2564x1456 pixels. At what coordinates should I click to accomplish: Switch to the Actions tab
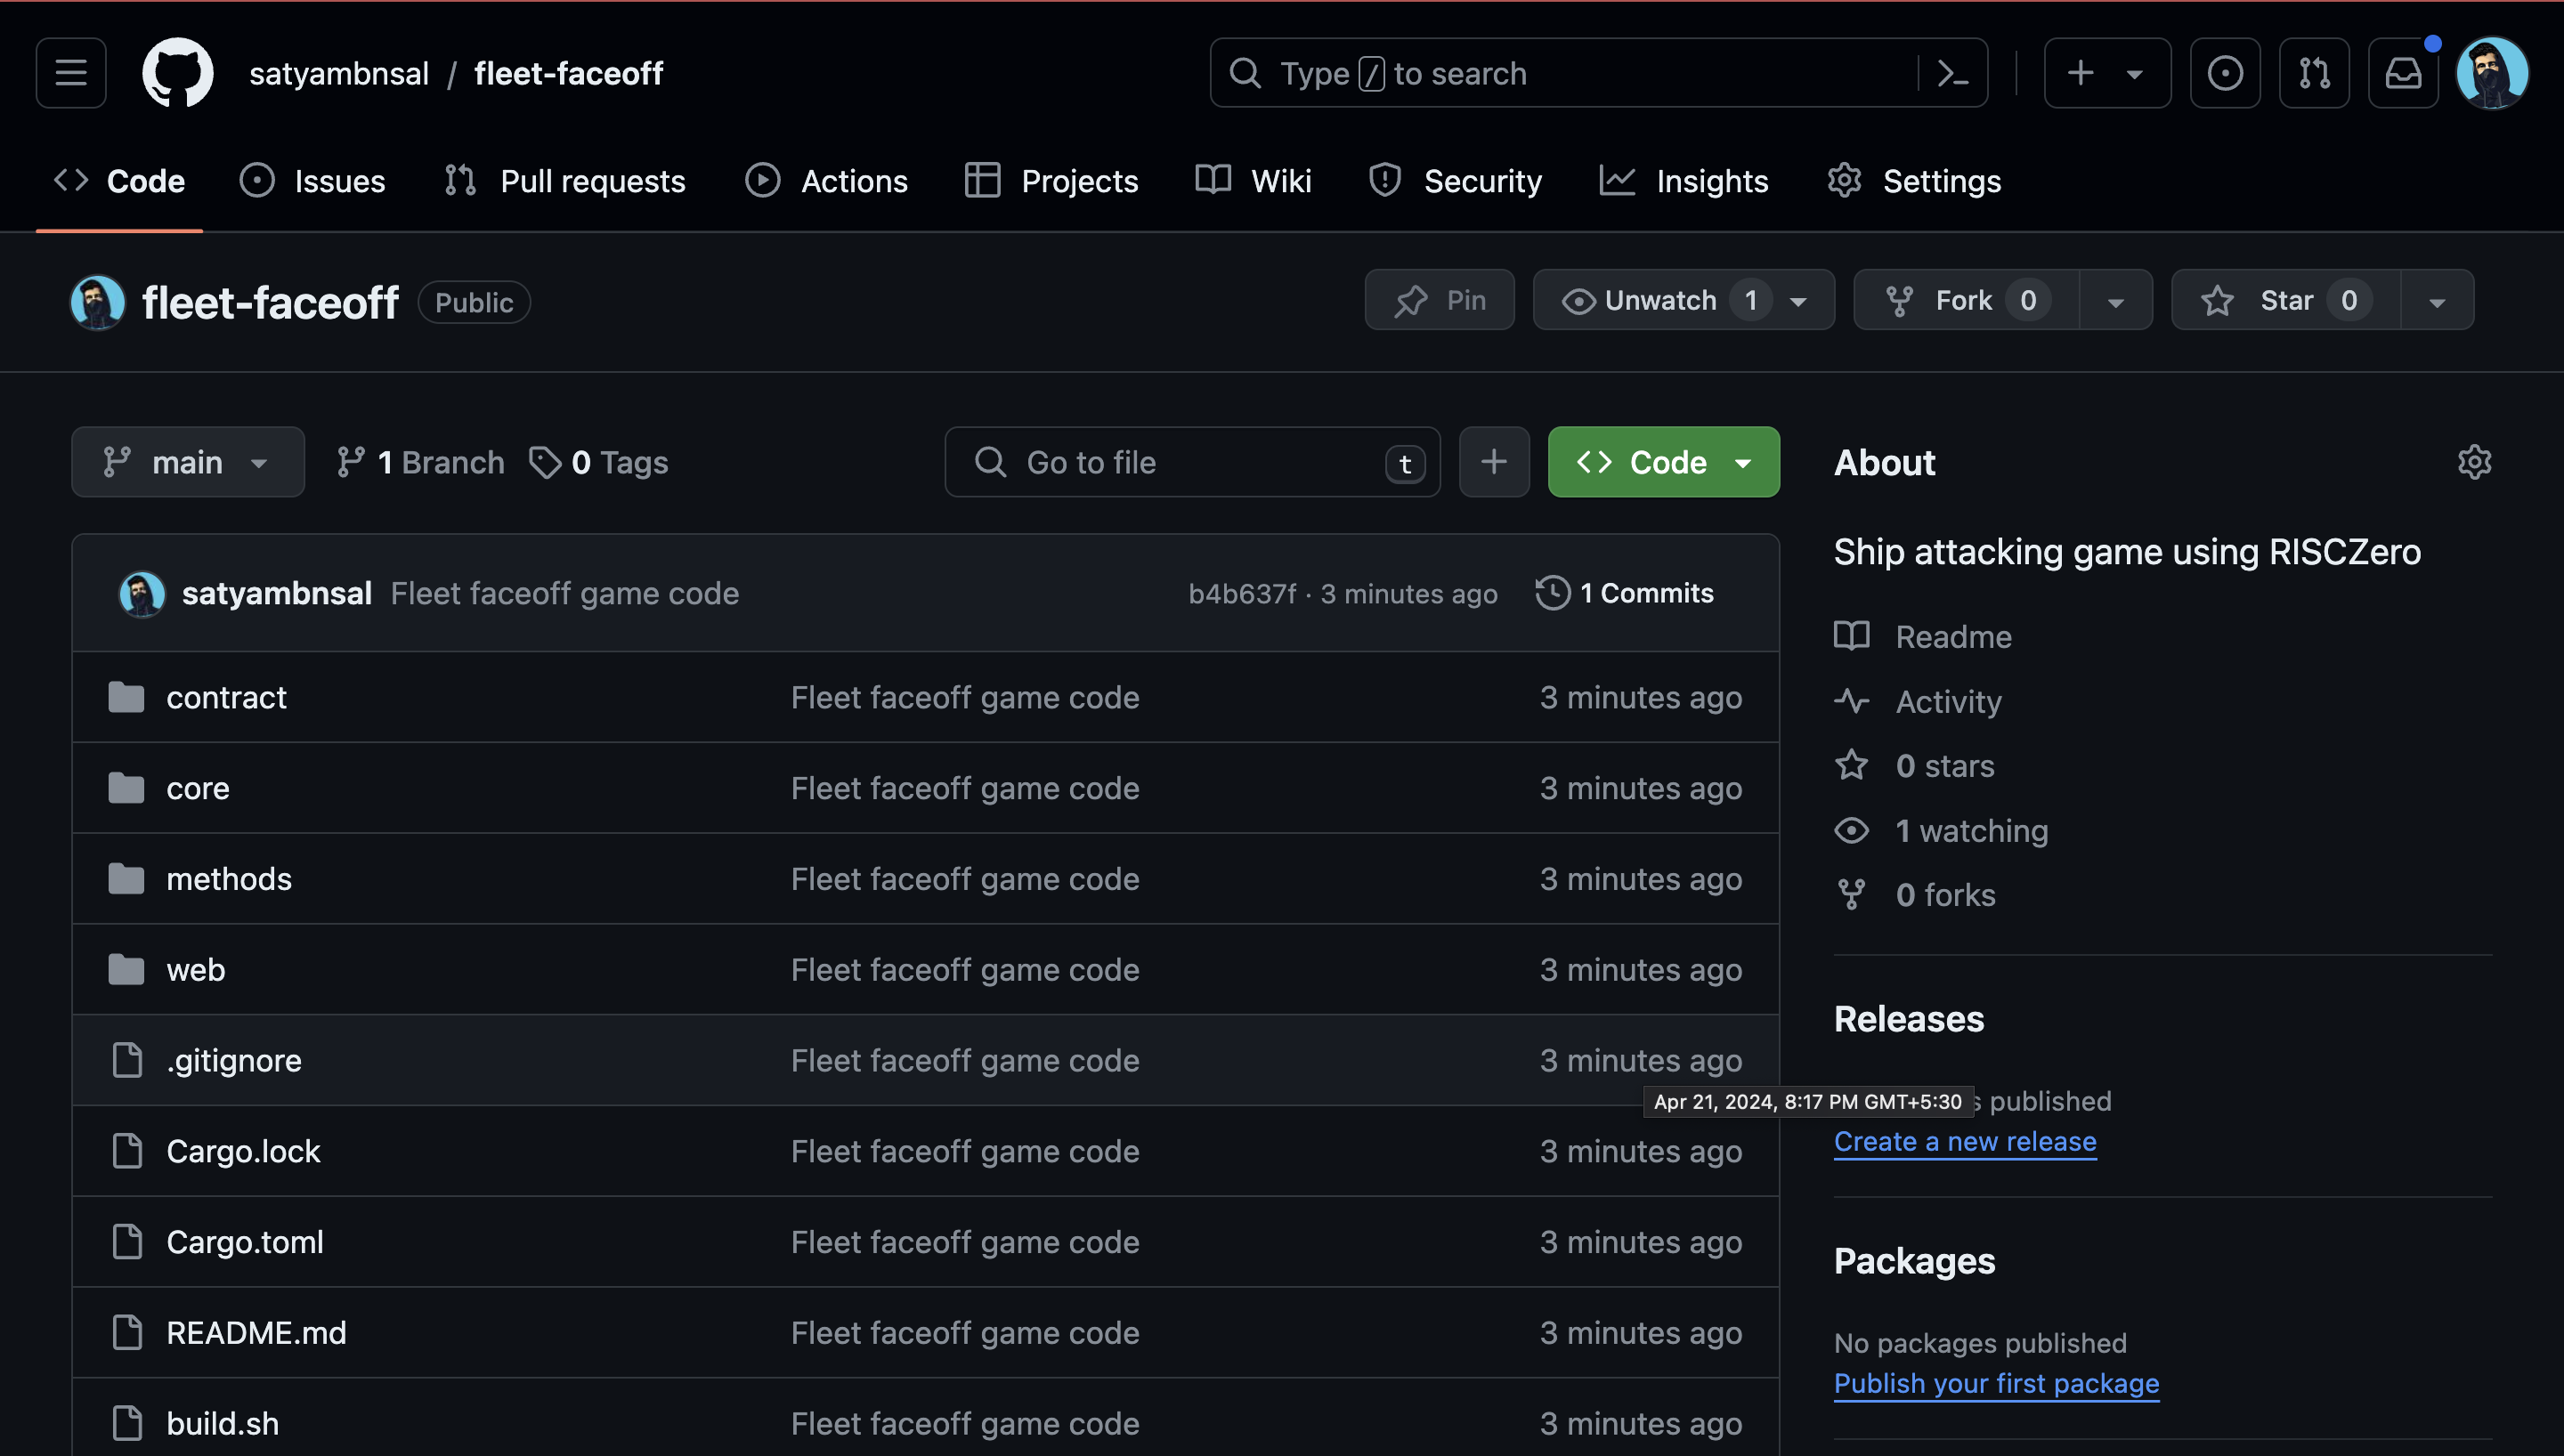coord(826,181)
